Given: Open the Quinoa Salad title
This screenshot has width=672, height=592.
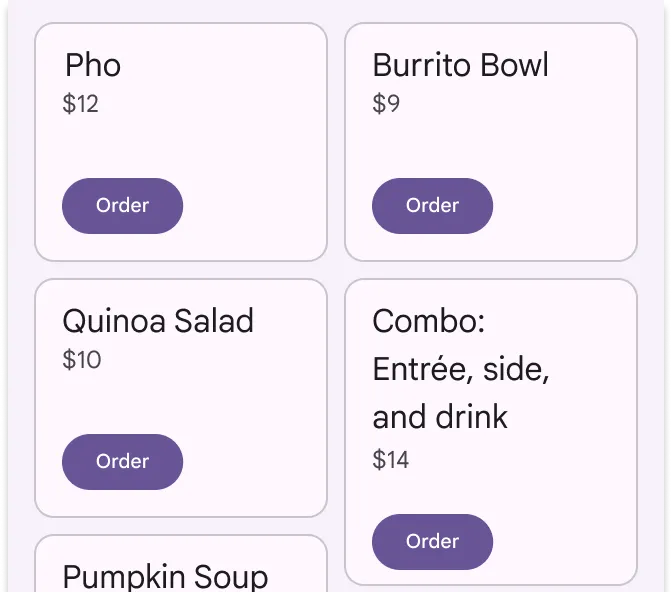Looking at the screenshot, I should click(158, 322).
